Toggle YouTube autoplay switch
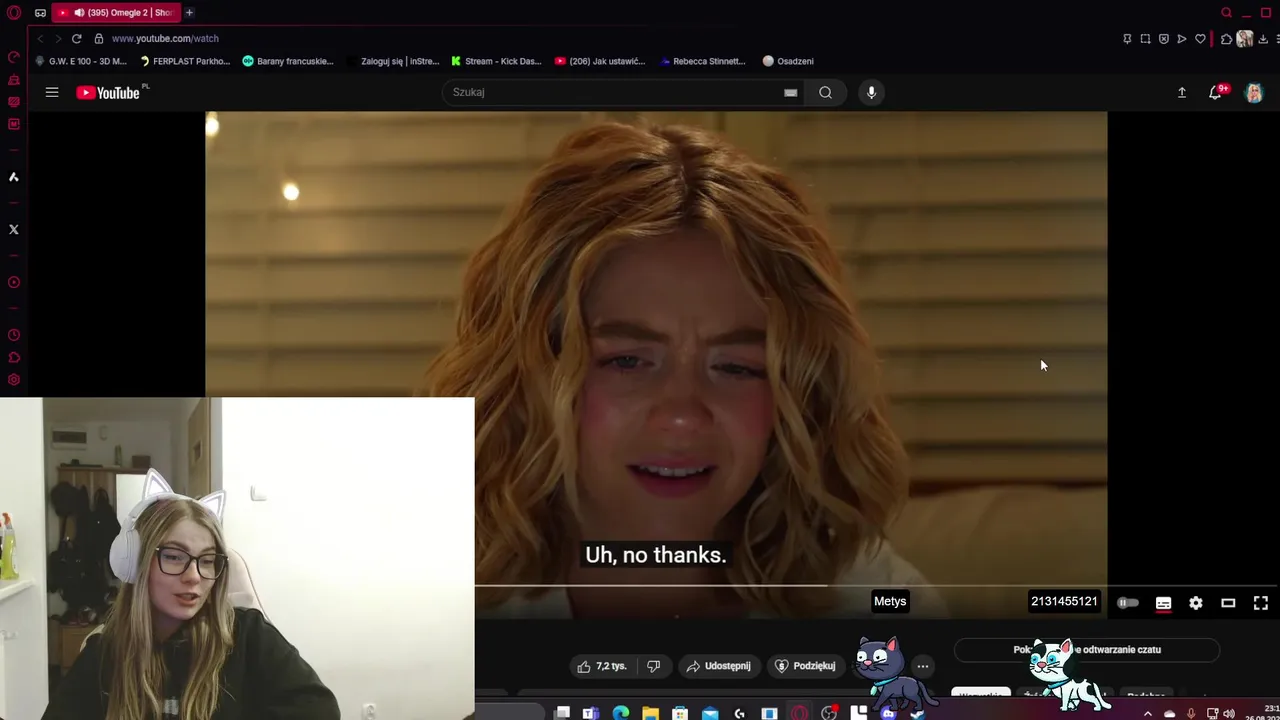1280x720 pixels. click(1128, 603)
